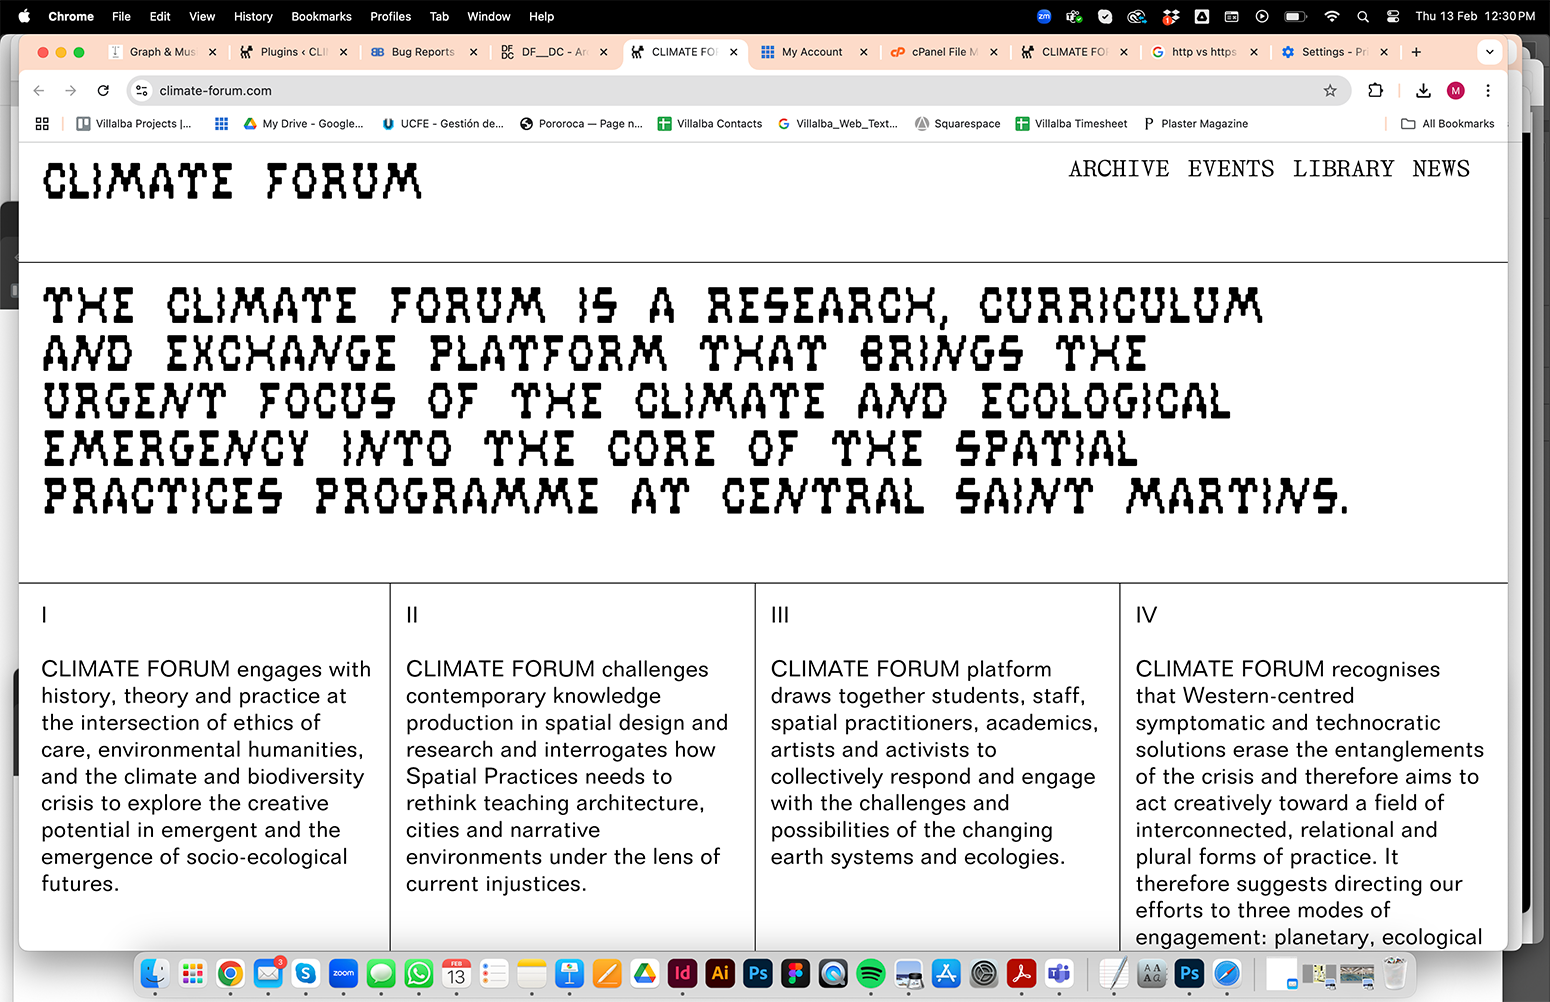Check unread messages in the Mail Dock icon

coord(268,973)
